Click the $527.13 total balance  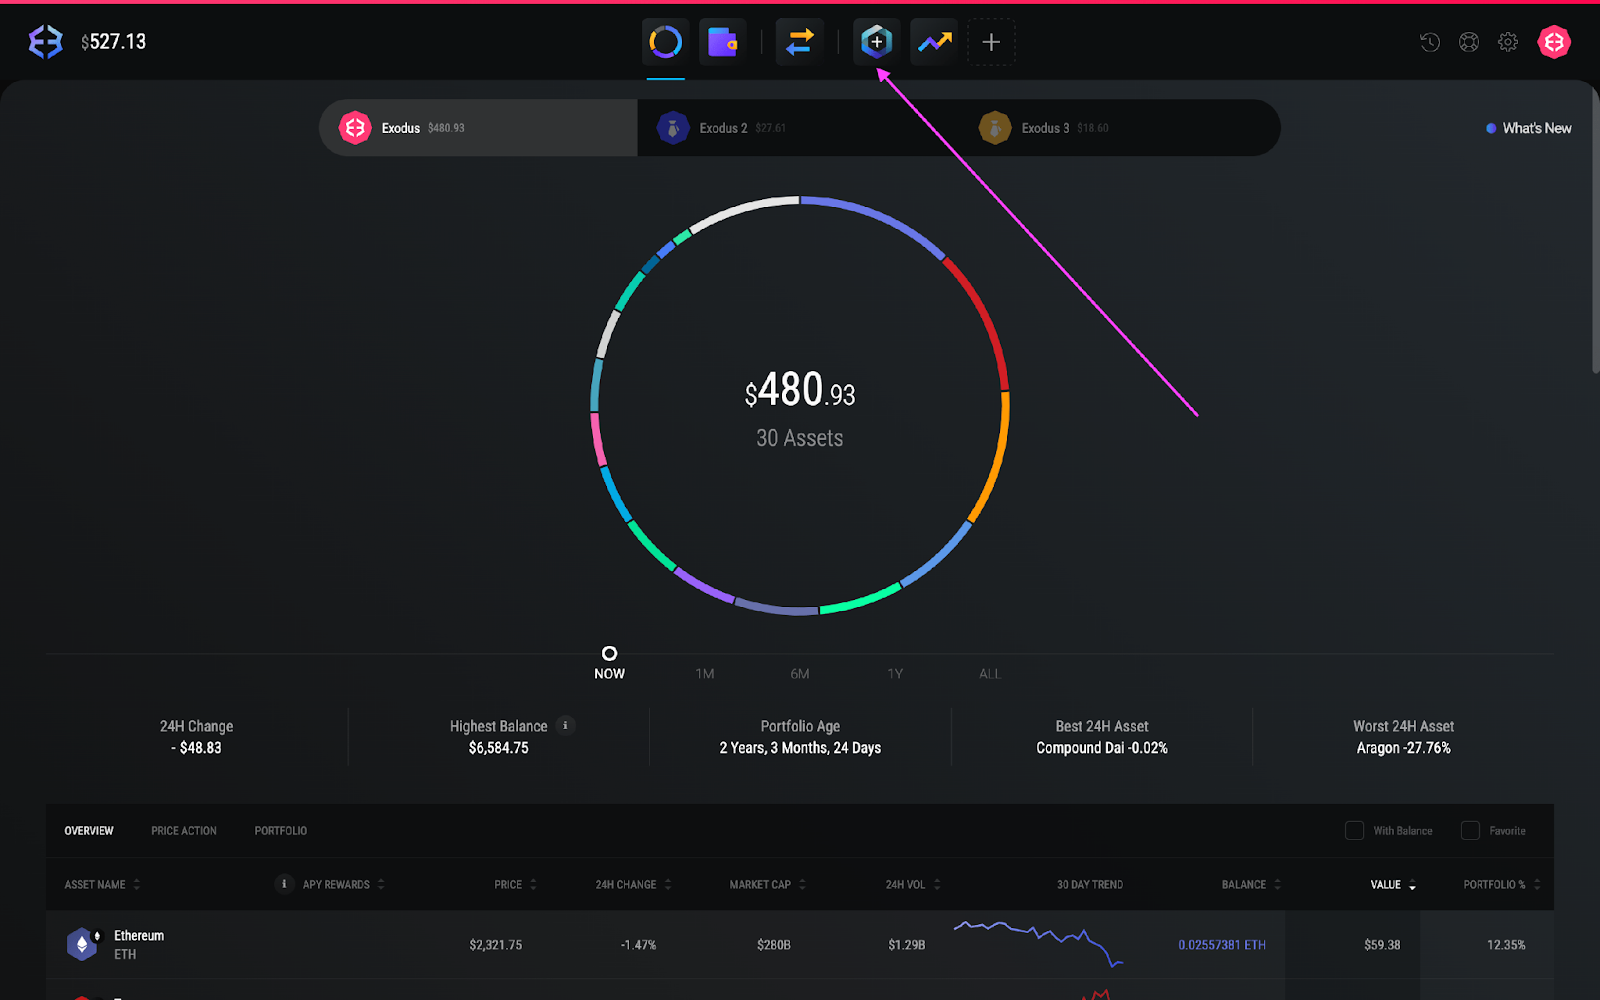(x=113, y=42)
